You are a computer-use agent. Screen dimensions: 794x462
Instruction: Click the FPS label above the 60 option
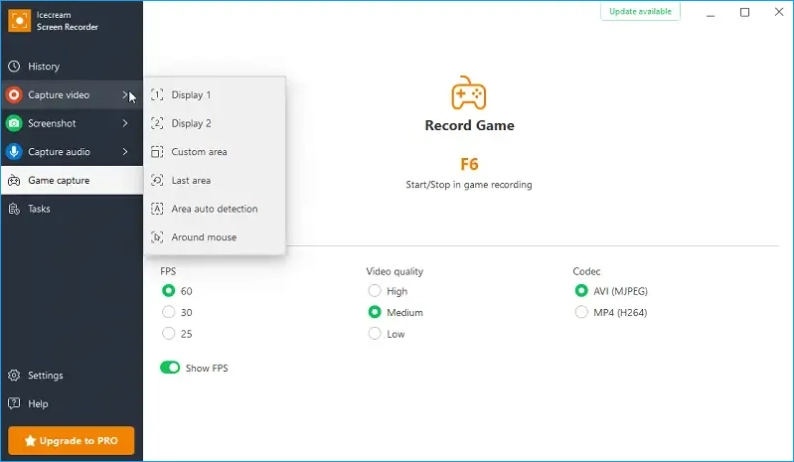click(x=168, y=272)
